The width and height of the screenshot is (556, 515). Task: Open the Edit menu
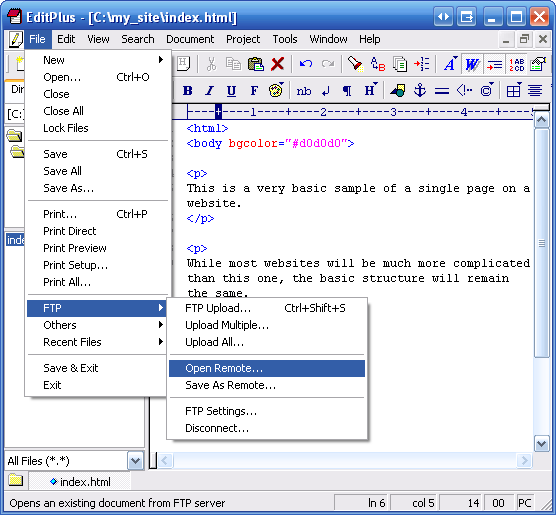point(66,39)
